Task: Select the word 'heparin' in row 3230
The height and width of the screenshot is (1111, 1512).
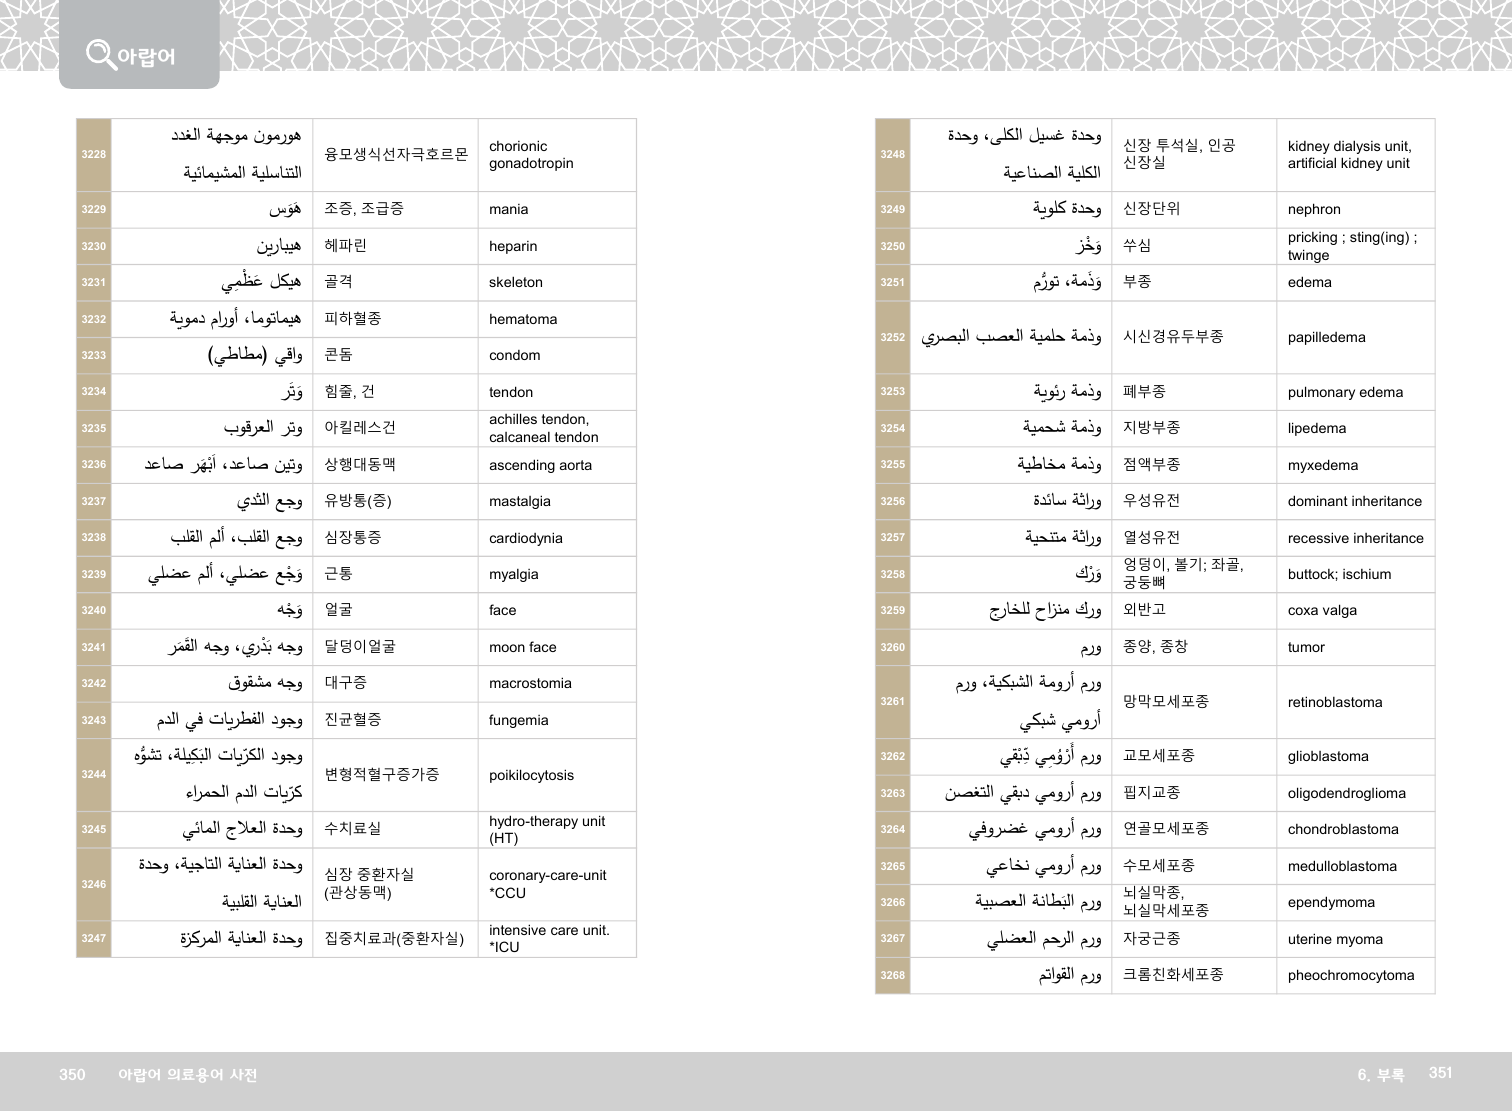Action: point(513,246)
